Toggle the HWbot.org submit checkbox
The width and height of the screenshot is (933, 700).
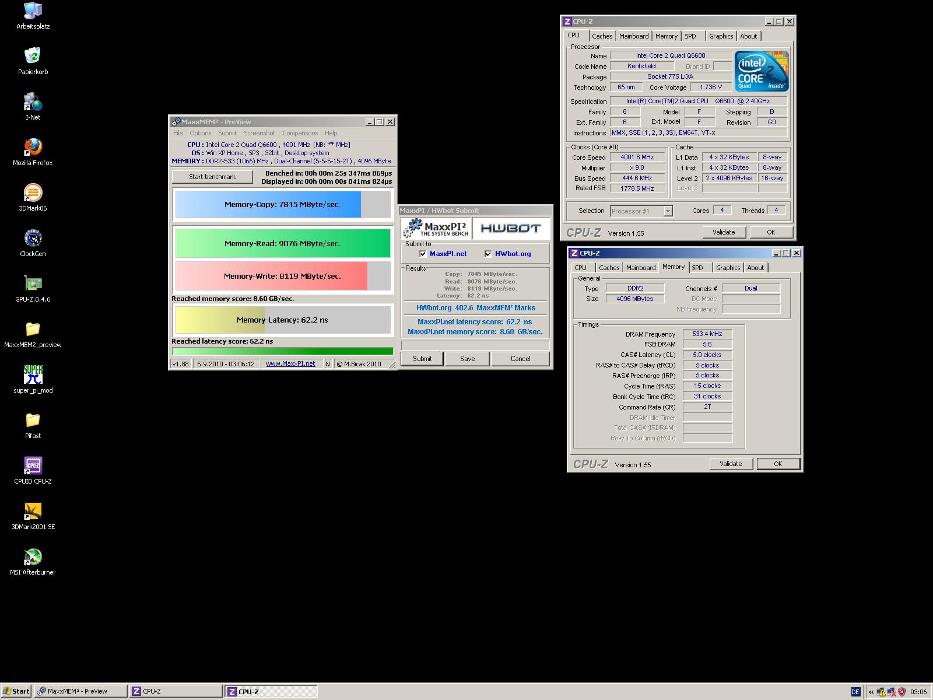[488, 254]
